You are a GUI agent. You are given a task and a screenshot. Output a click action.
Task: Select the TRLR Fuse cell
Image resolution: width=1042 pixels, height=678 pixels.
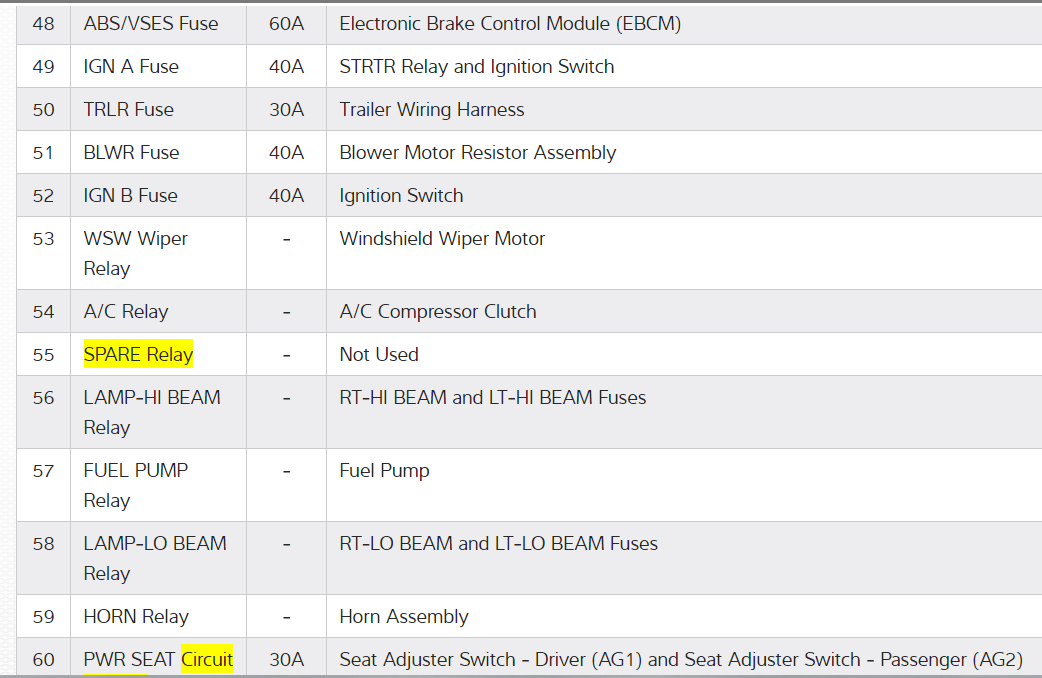coord(129,109)
